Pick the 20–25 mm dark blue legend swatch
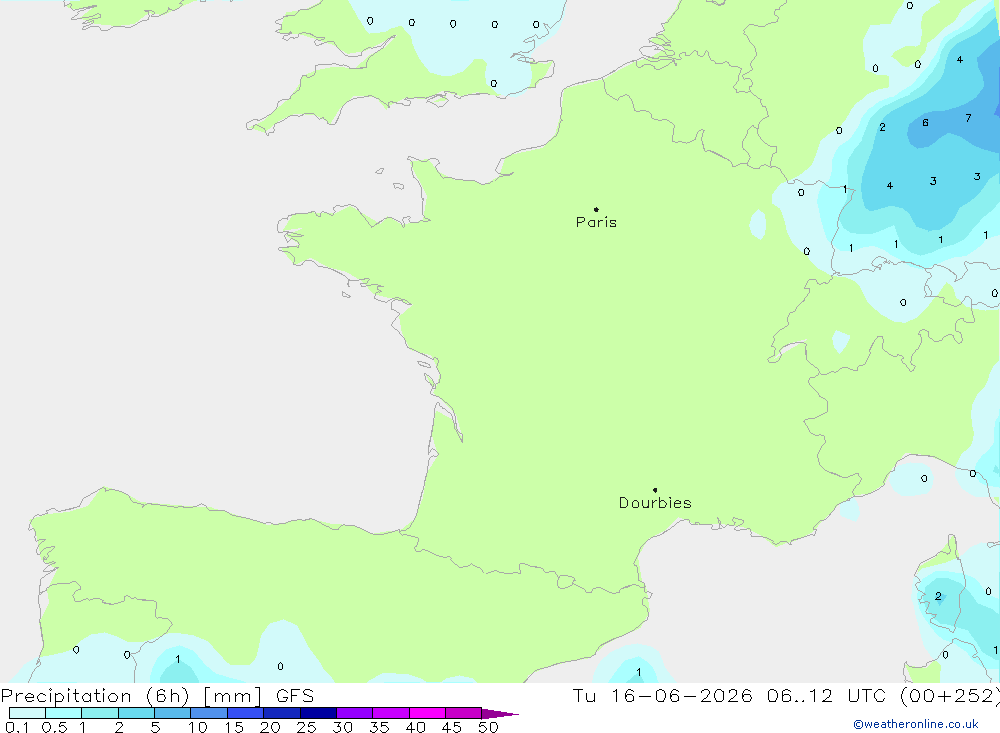This screenshot has height=733, width=1000. click(282, 713)
